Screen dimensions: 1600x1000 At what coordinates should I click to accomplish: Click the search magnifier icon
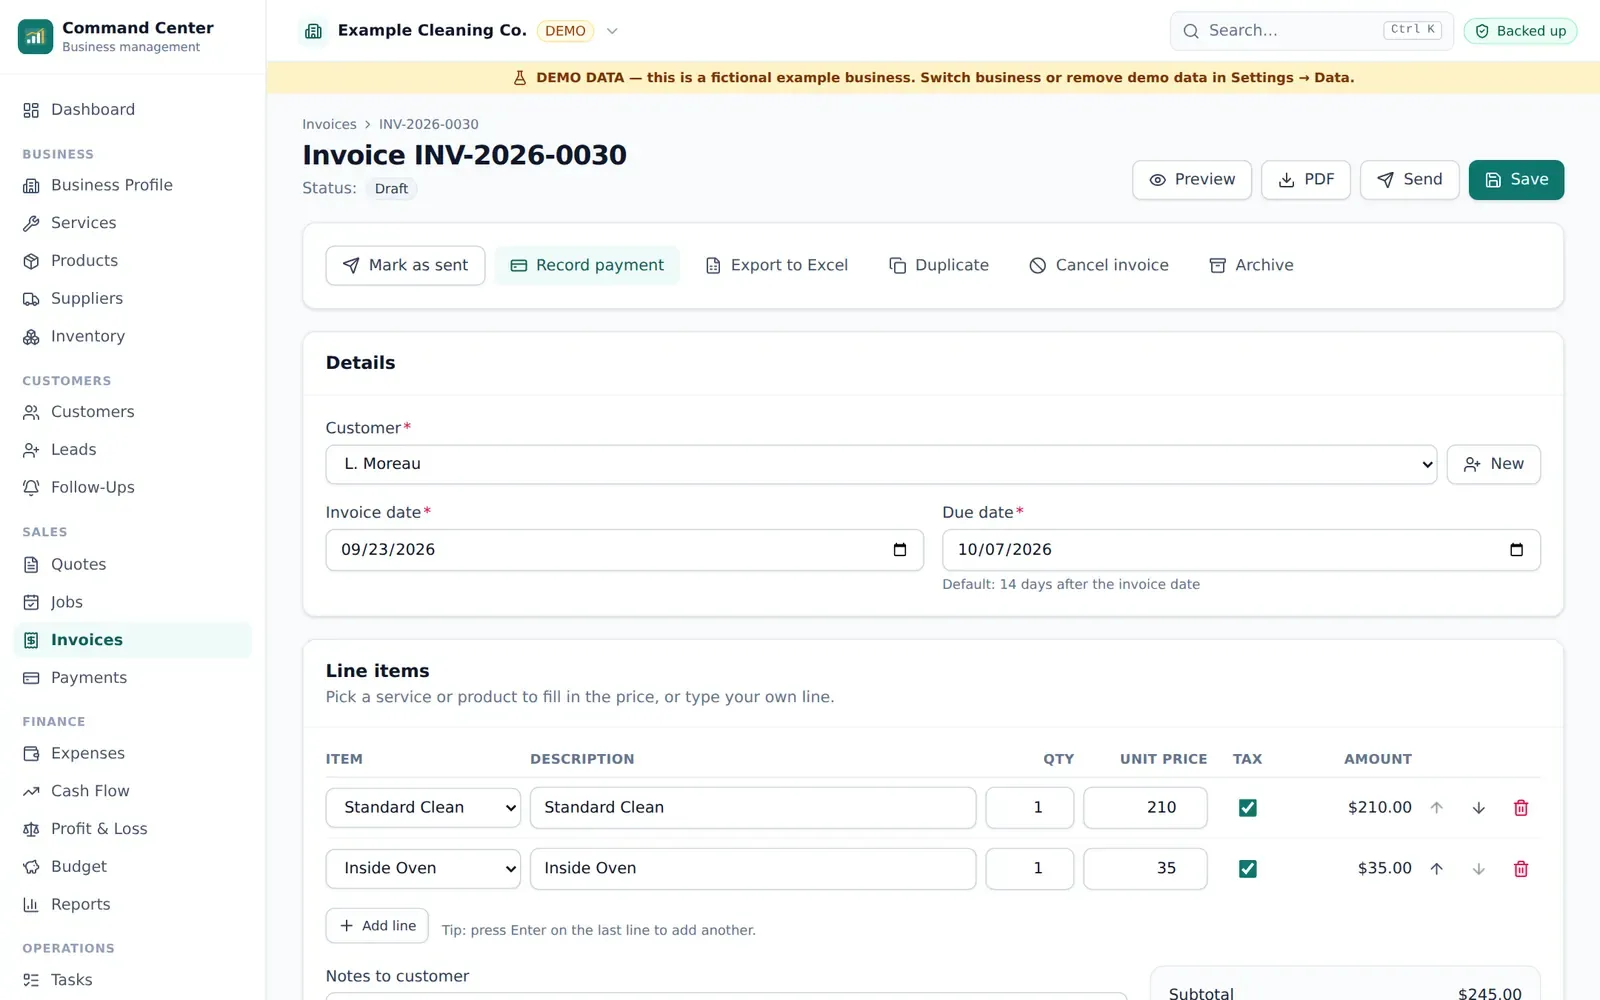(1191, 31)
